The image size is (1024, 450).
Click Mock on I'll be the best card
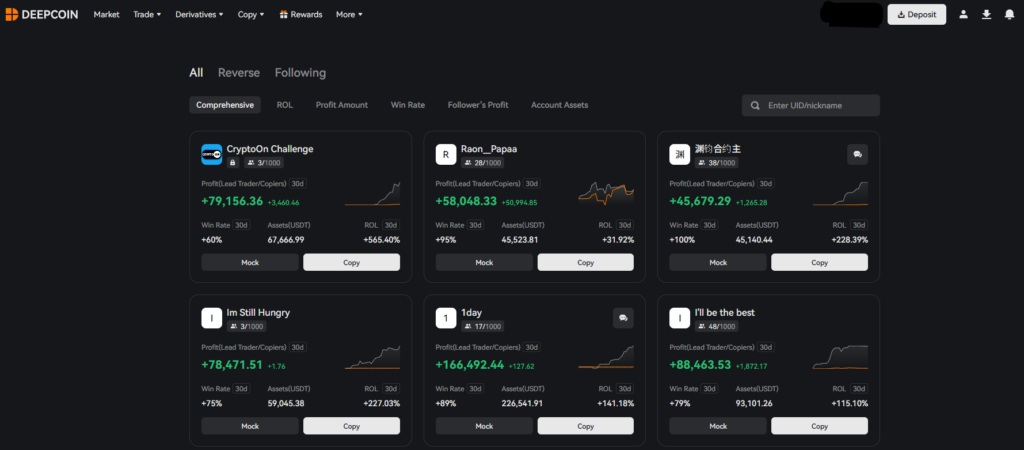(718, 426)
